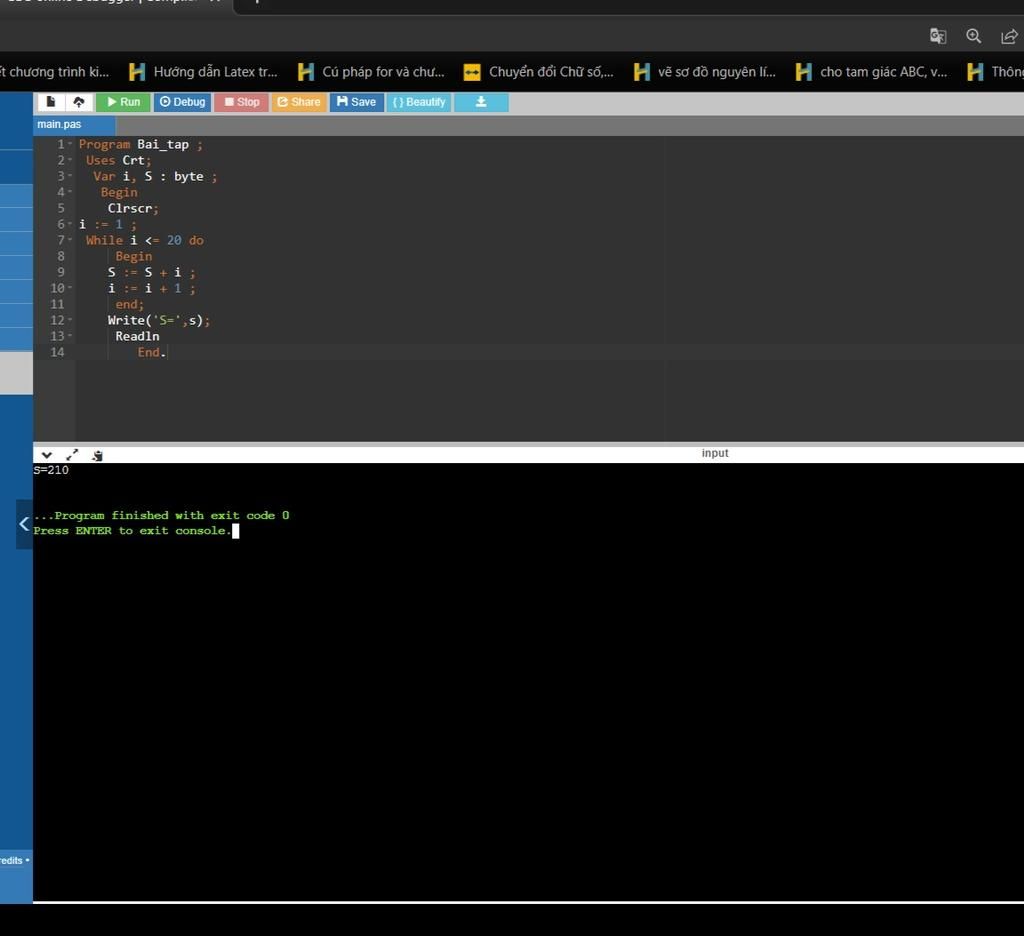Image resolution: width=1024 pixels, height=936 pixels.
Task: Open the browser zoom magnifier icon
Action: [x=974, y=36]
